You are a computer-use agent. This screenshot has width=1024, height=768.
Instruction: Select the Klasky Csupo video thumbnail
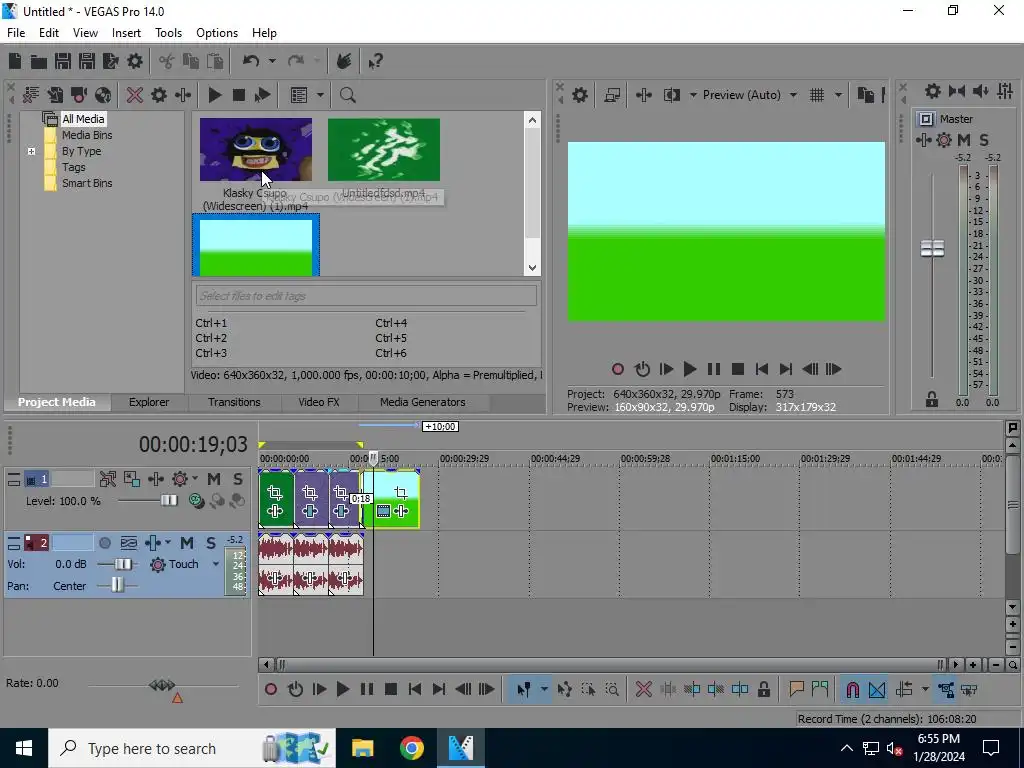point(256,150)
